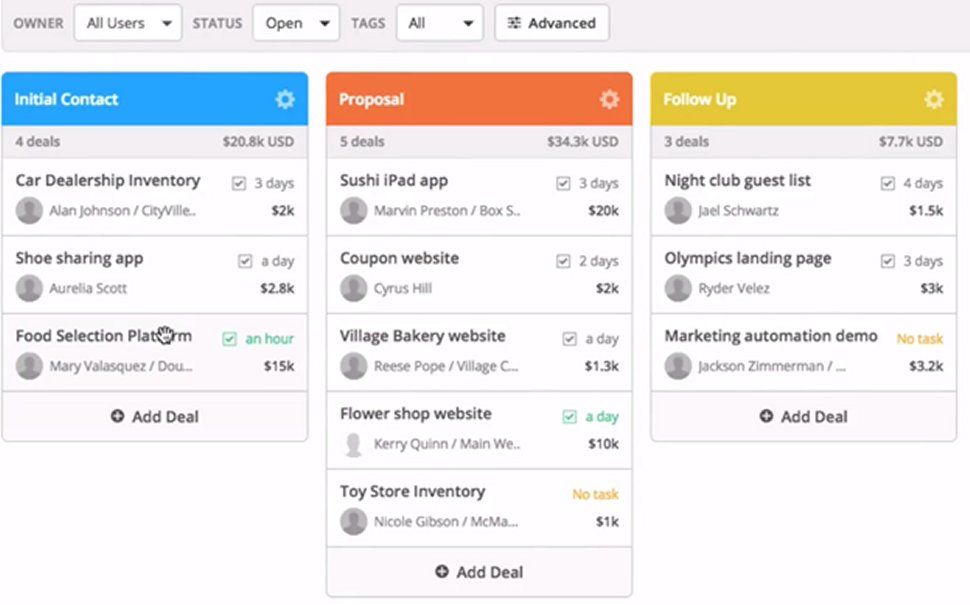Open settings gear on Proposal column

609,99
